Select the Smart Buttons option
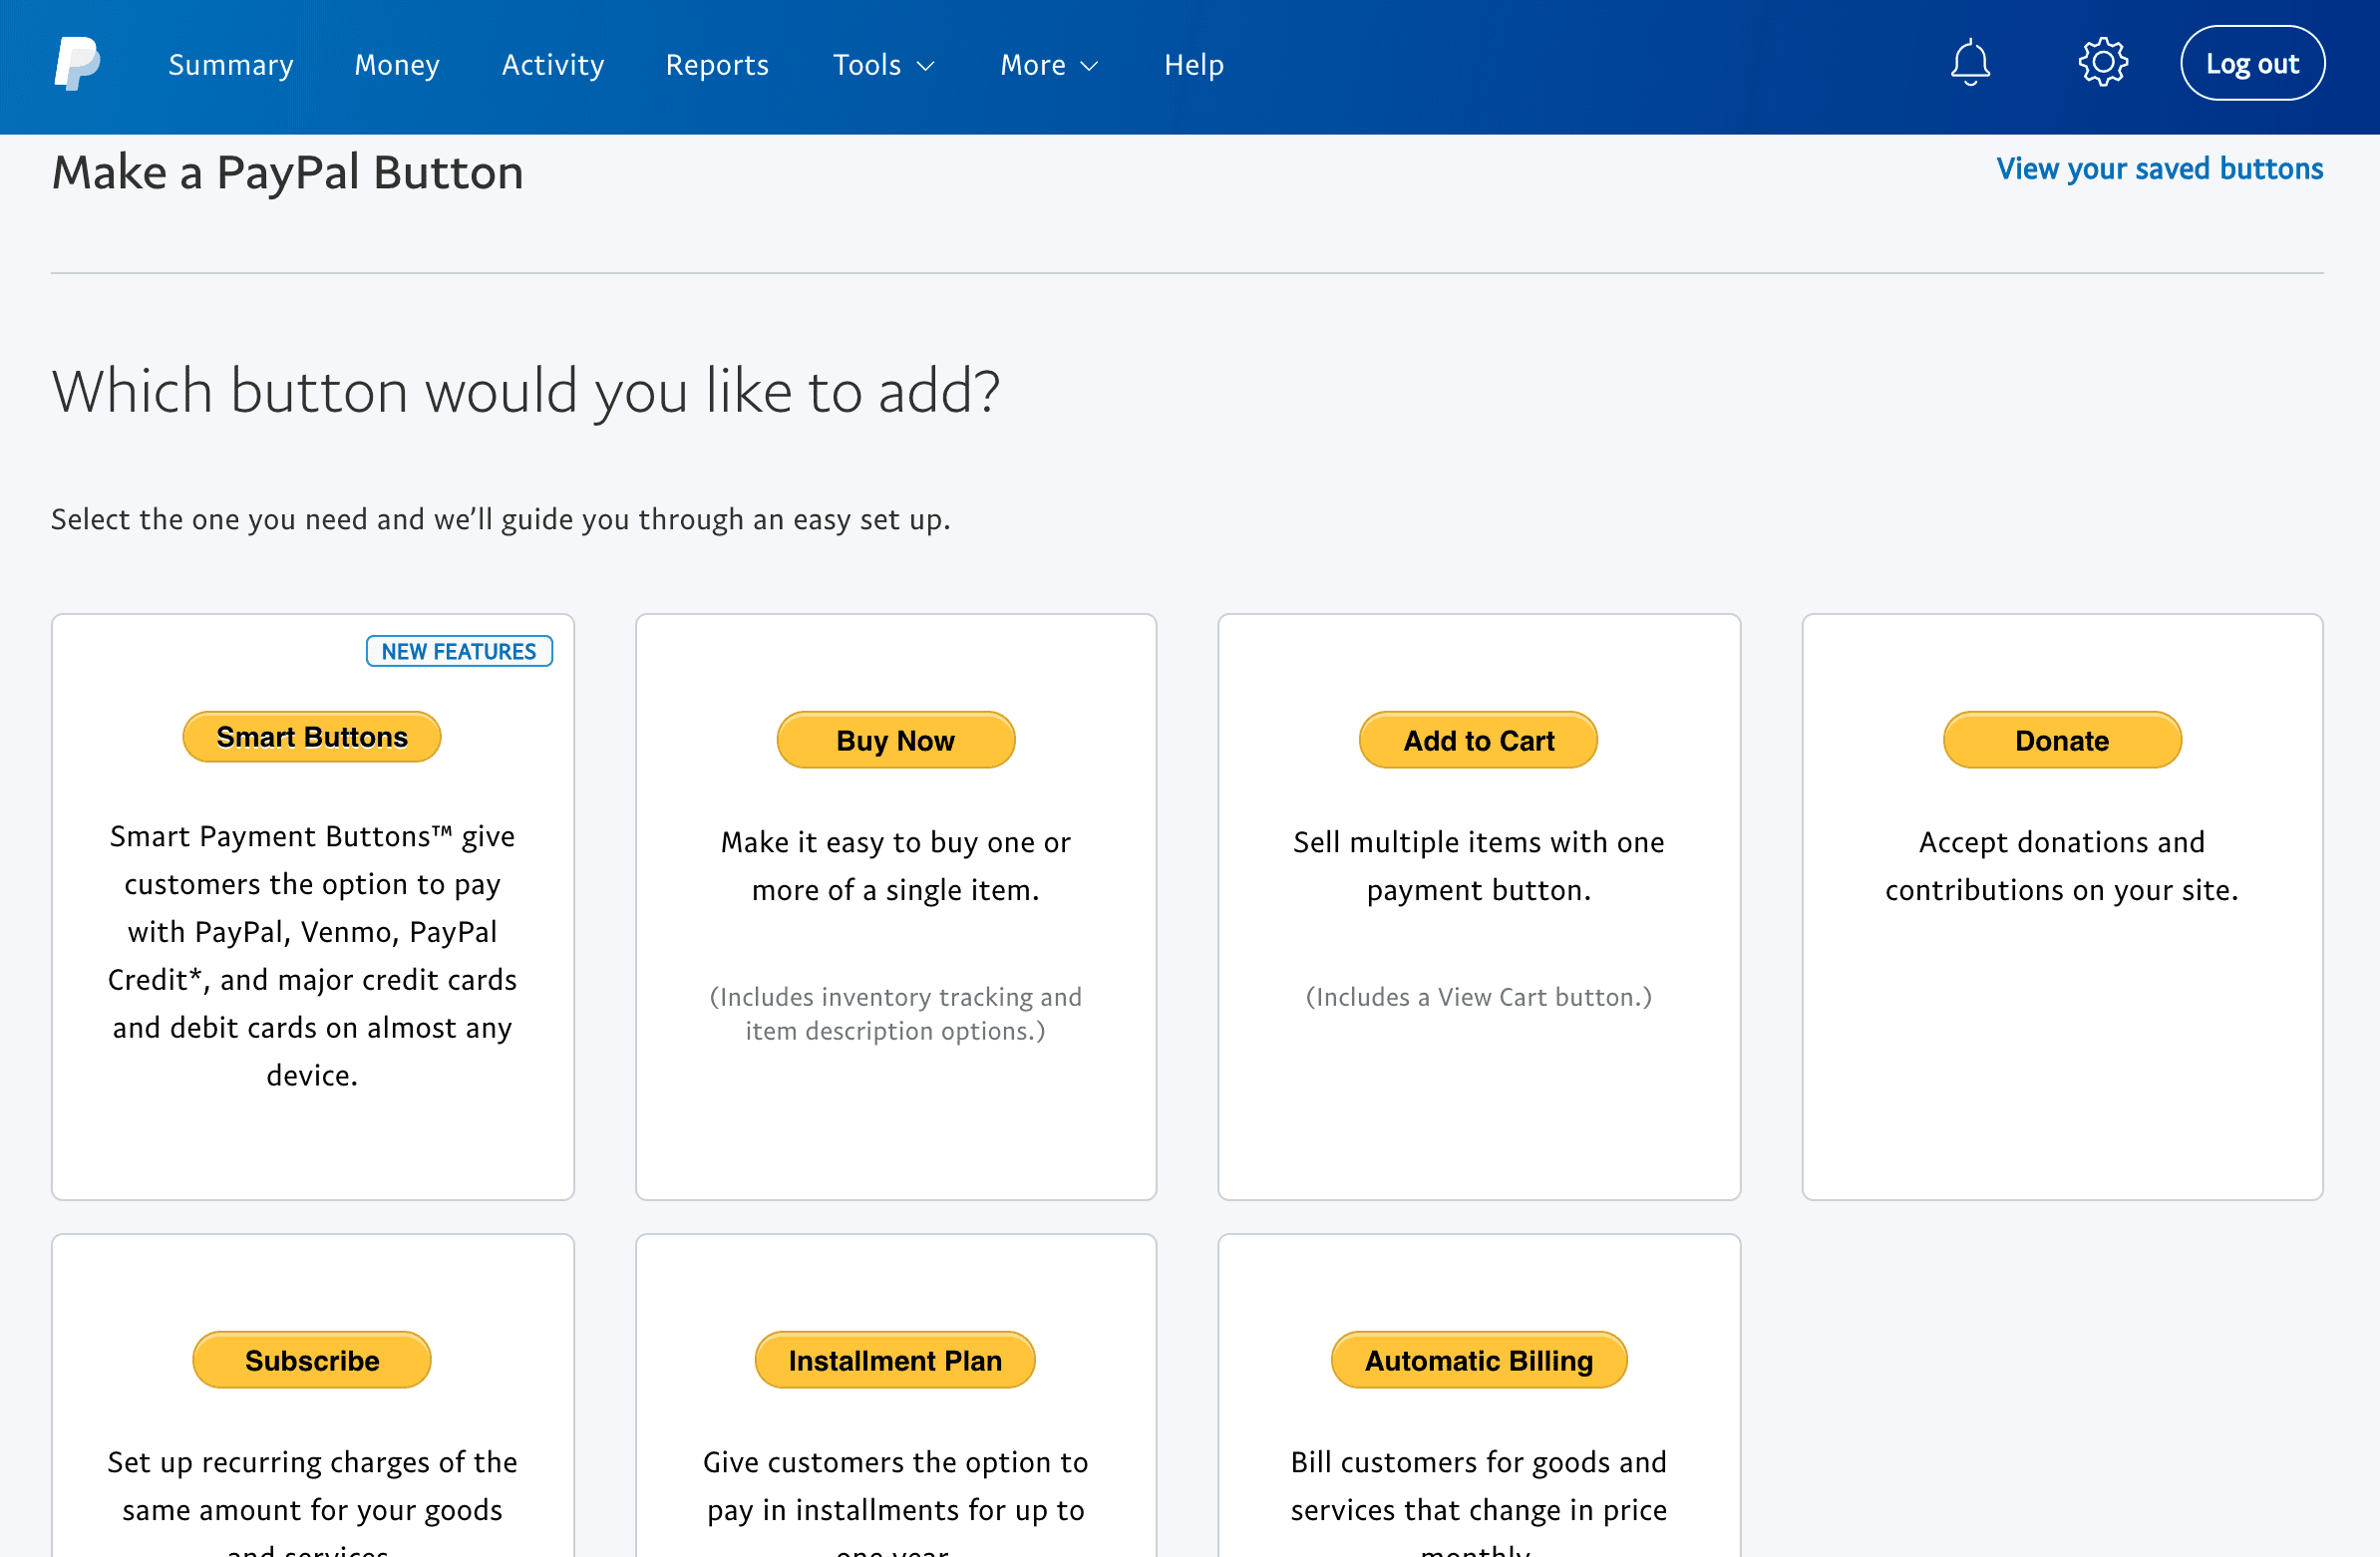This screenshot has height=1557, width=2380. click(312, 737)
